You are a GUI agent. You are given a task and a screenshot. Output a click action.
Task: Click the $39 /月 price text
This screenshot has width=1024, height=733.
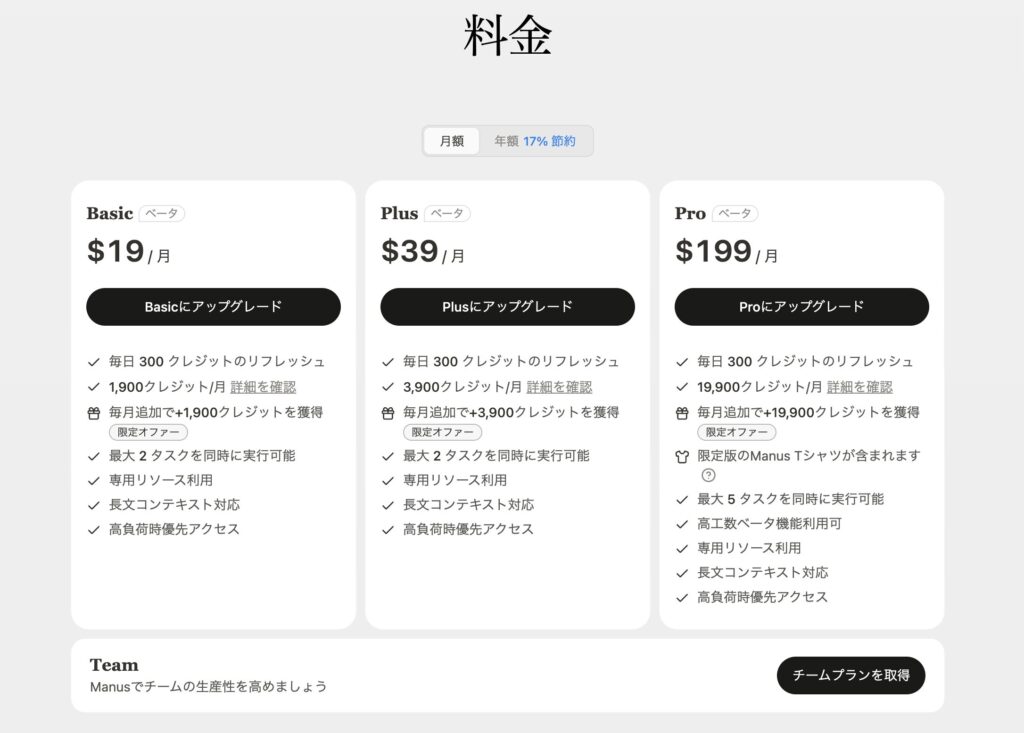point(423,252)
